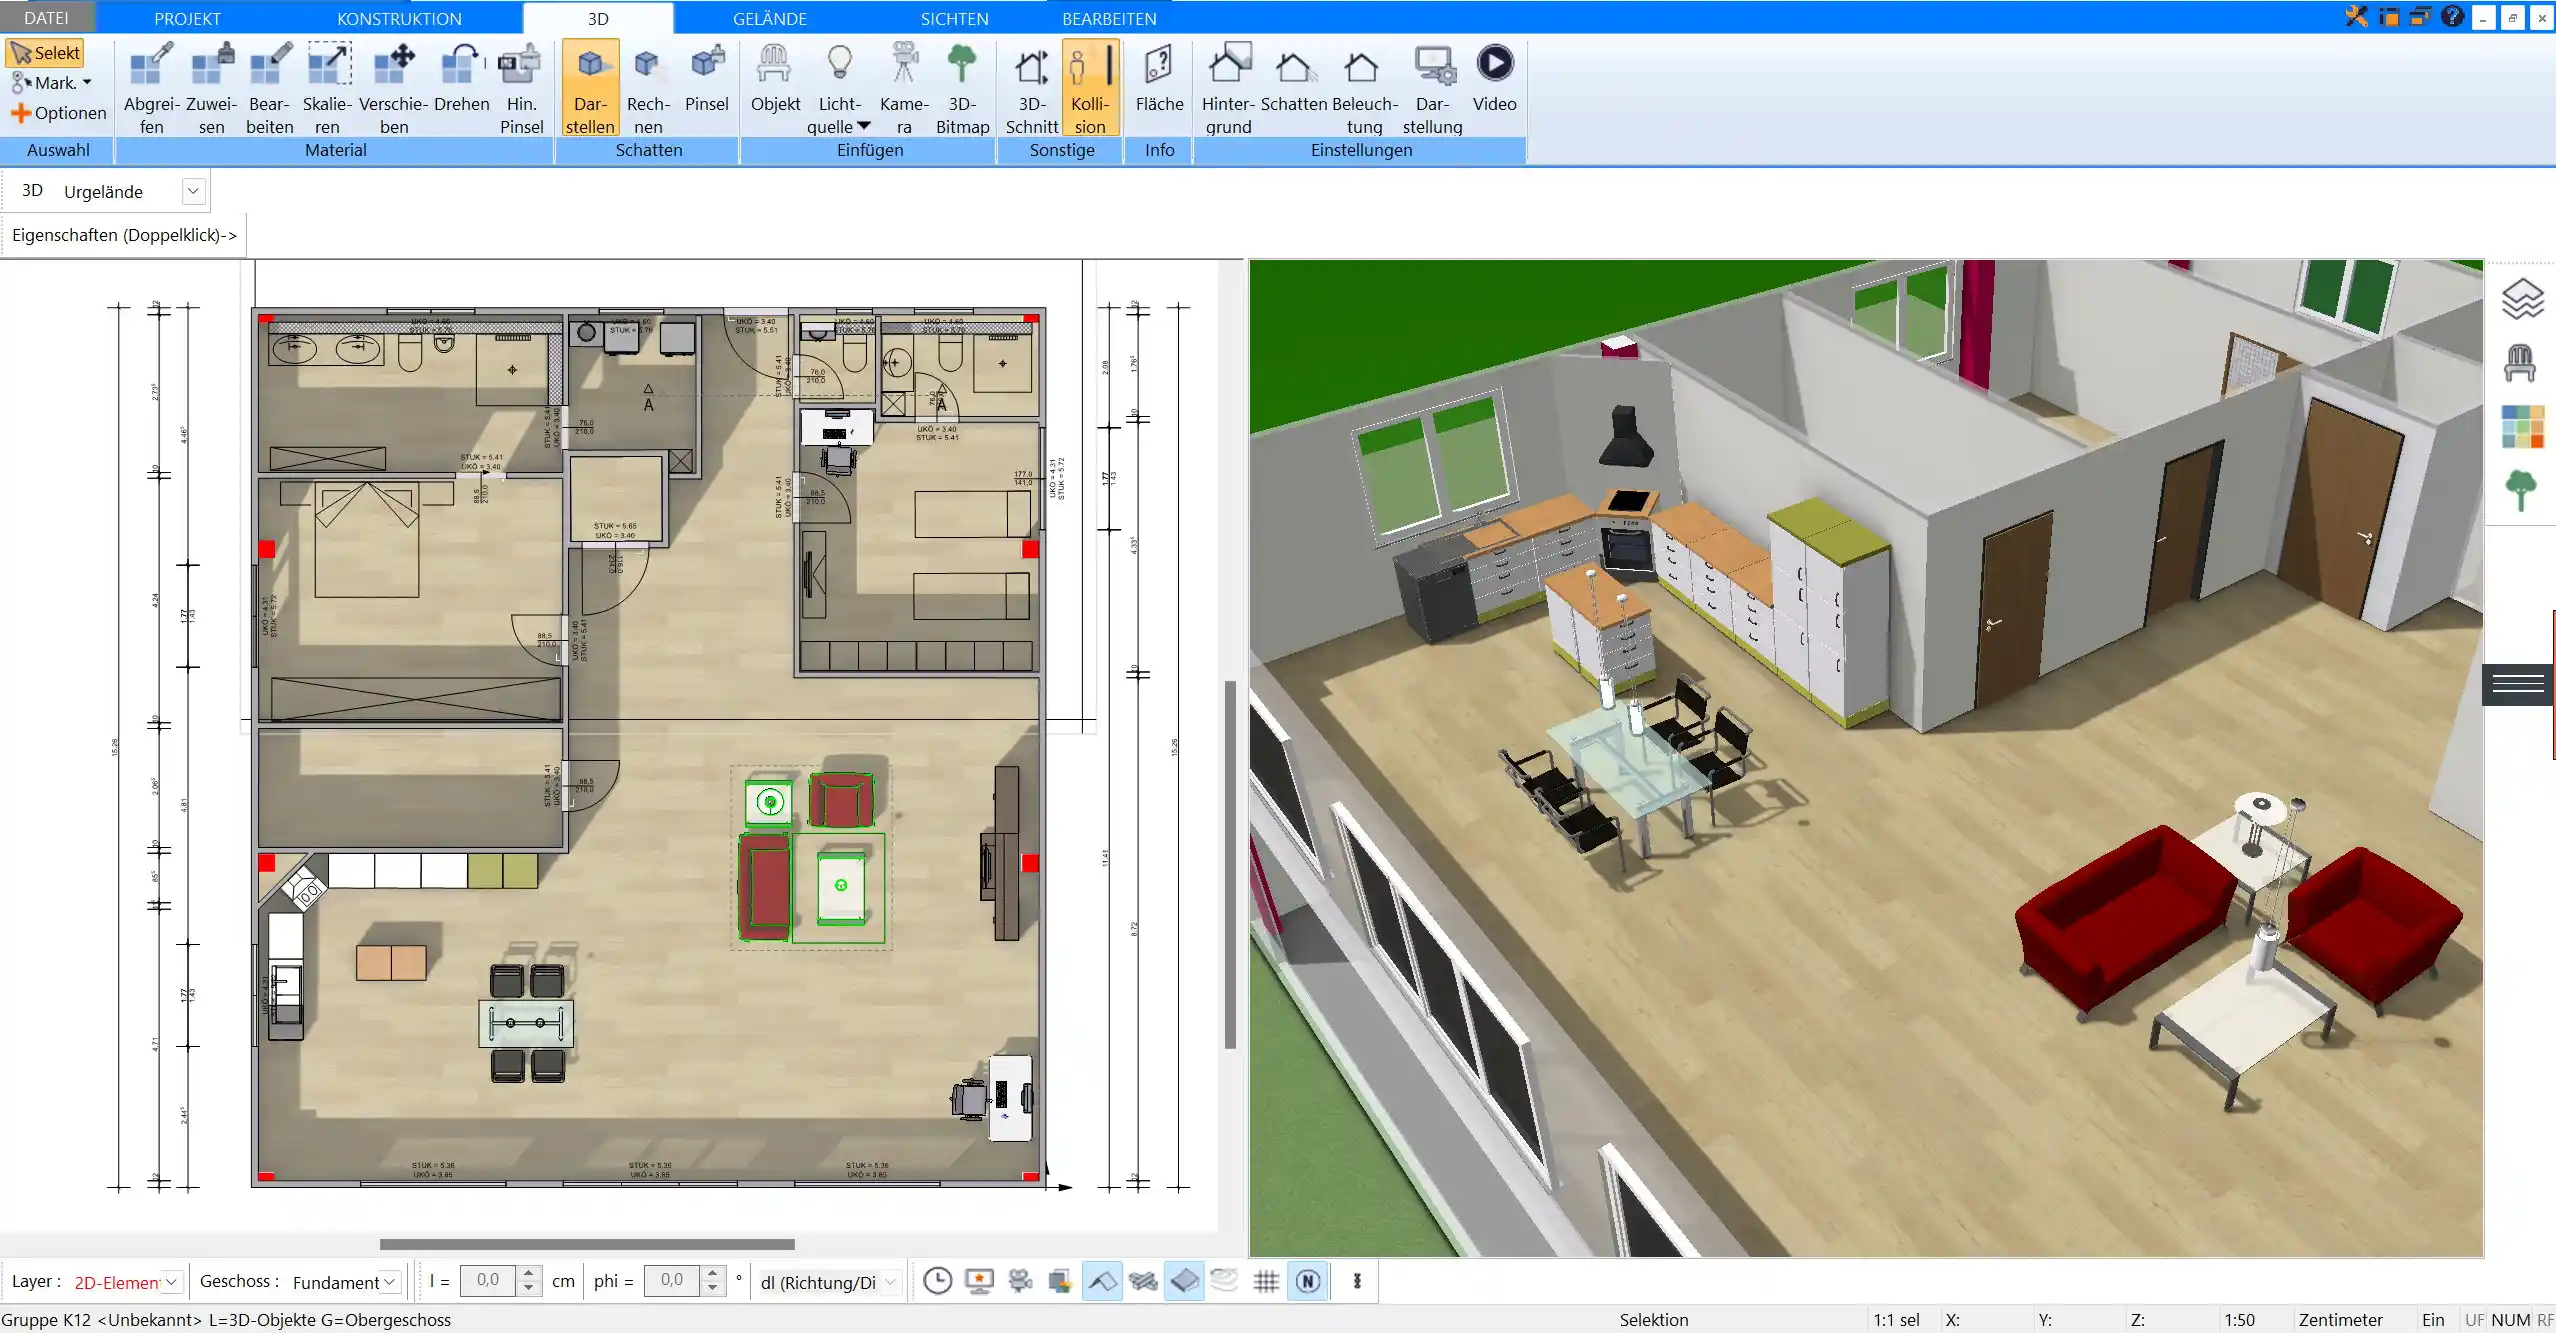This screenshot has height=1333, width=2556.
Task: Open Schatten settings icon
Action: (x=1294, y=78)
